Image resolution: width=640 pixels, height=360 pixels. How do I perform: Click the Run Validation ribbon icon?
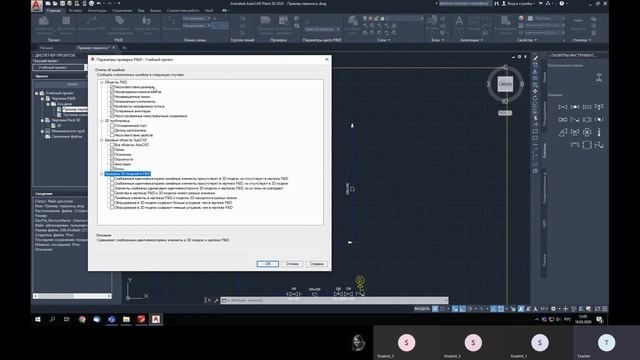265,21
